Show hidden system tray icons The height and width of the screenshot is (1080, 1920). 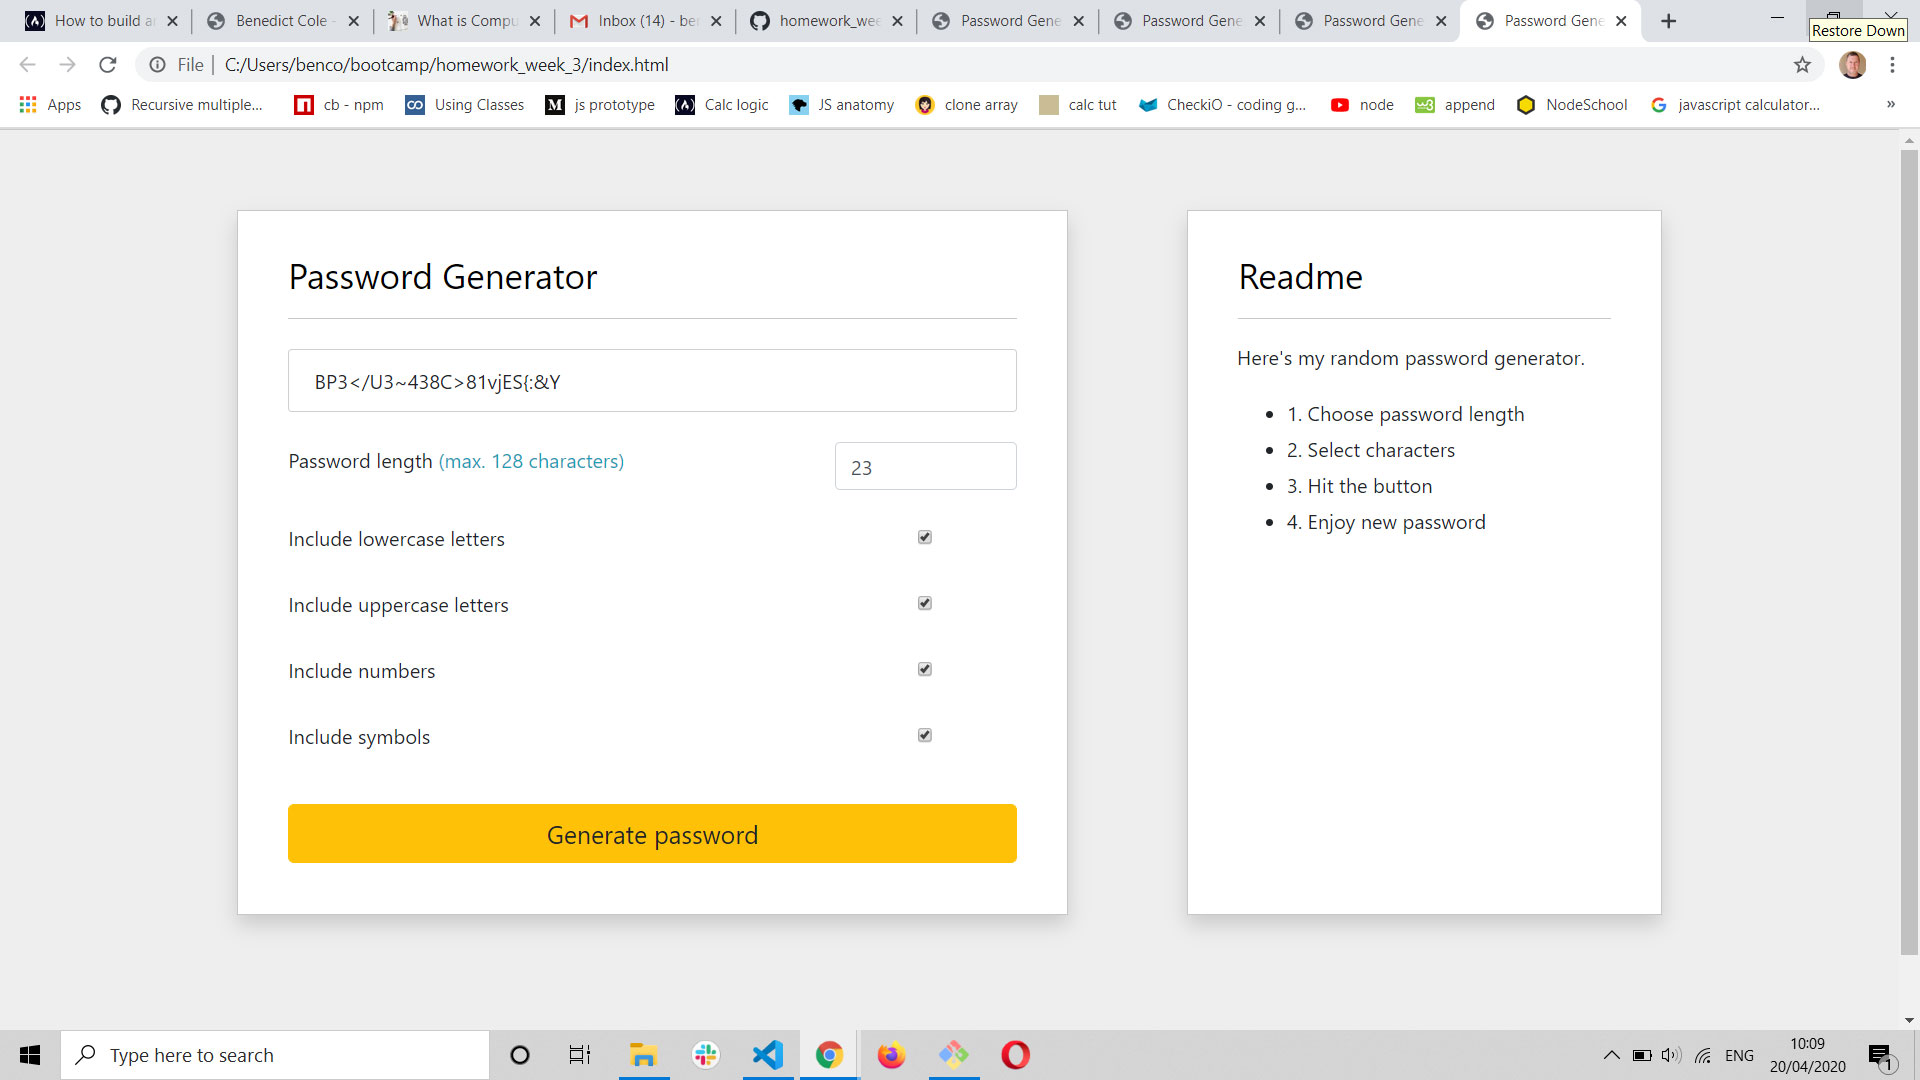click(x=1611, y=1055)
